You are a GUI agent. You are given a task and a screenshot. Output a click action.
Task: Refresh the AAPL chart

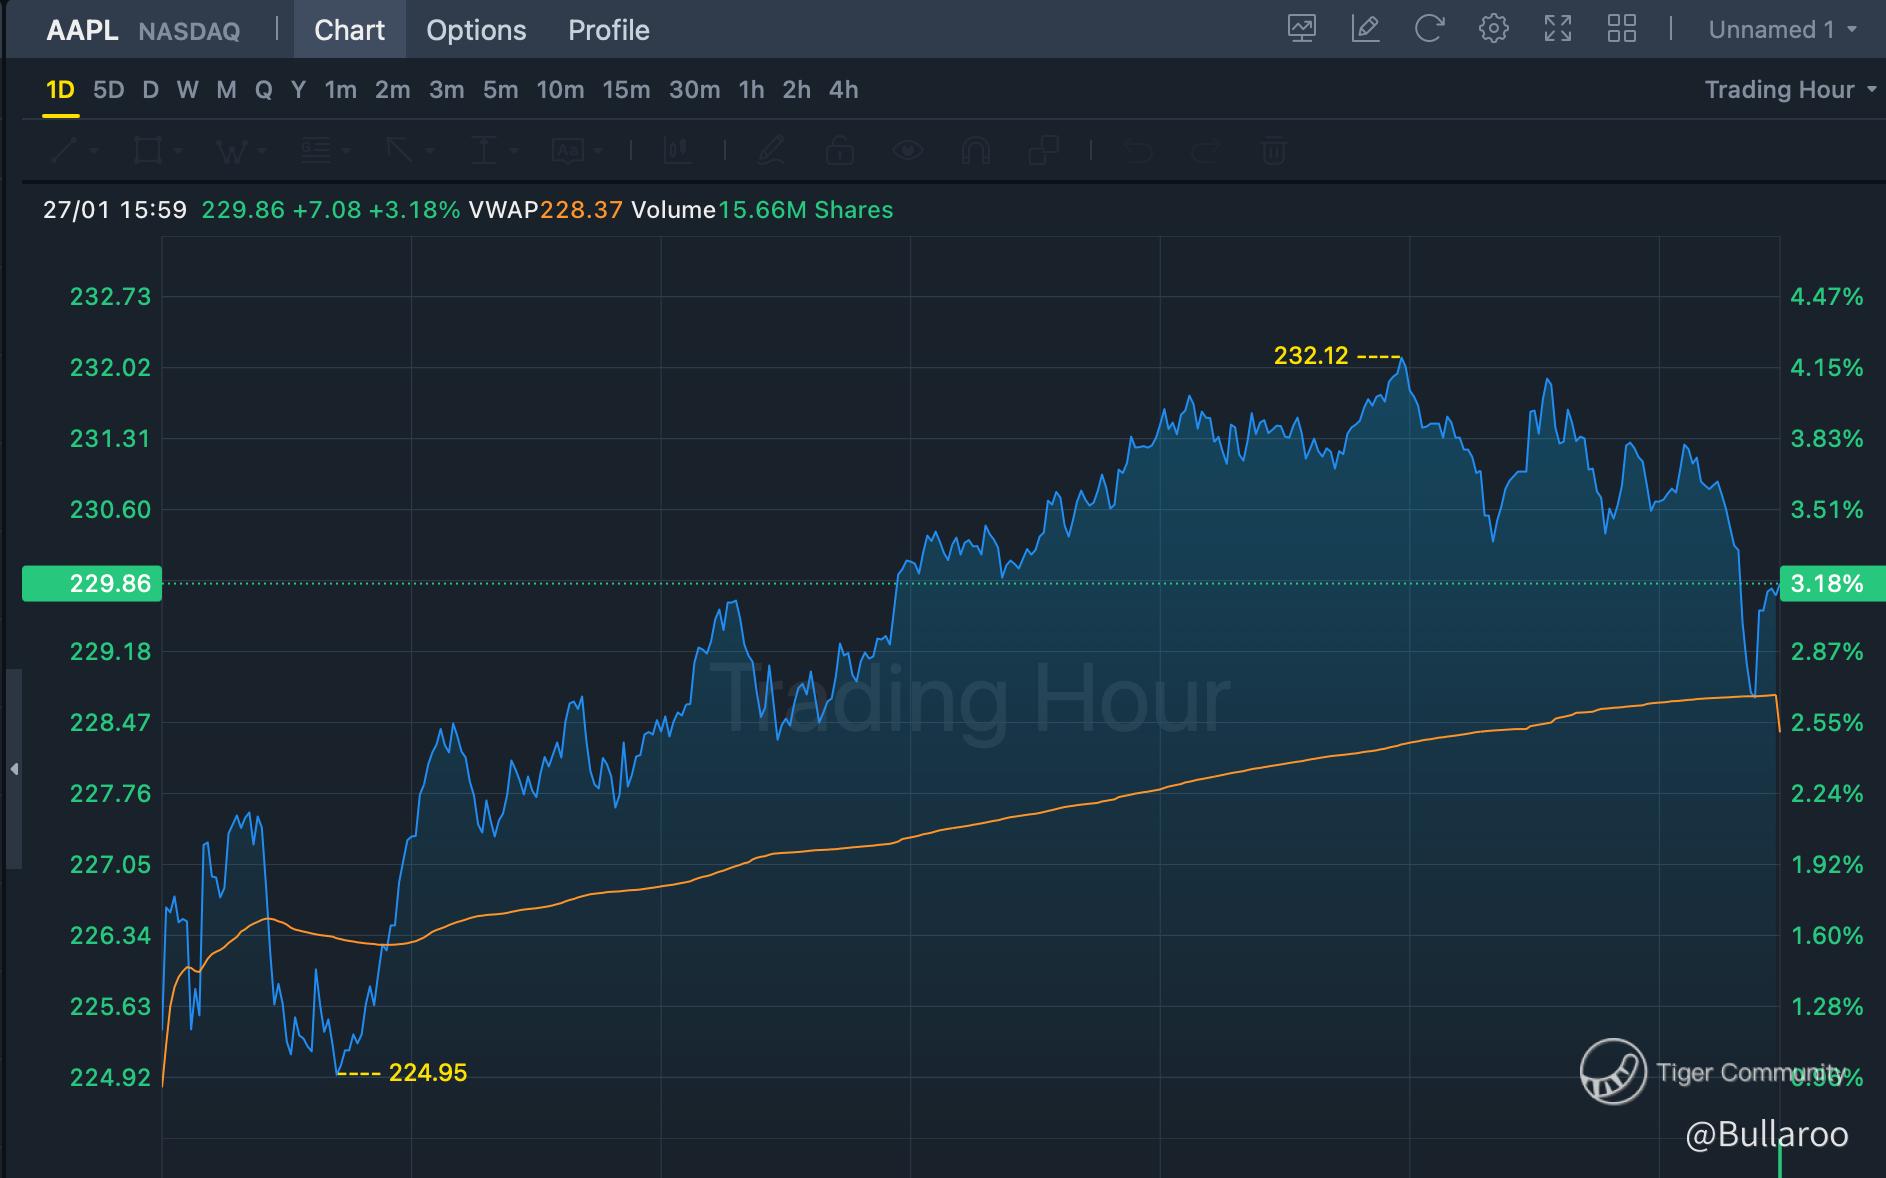click(x=1429, y=29)
